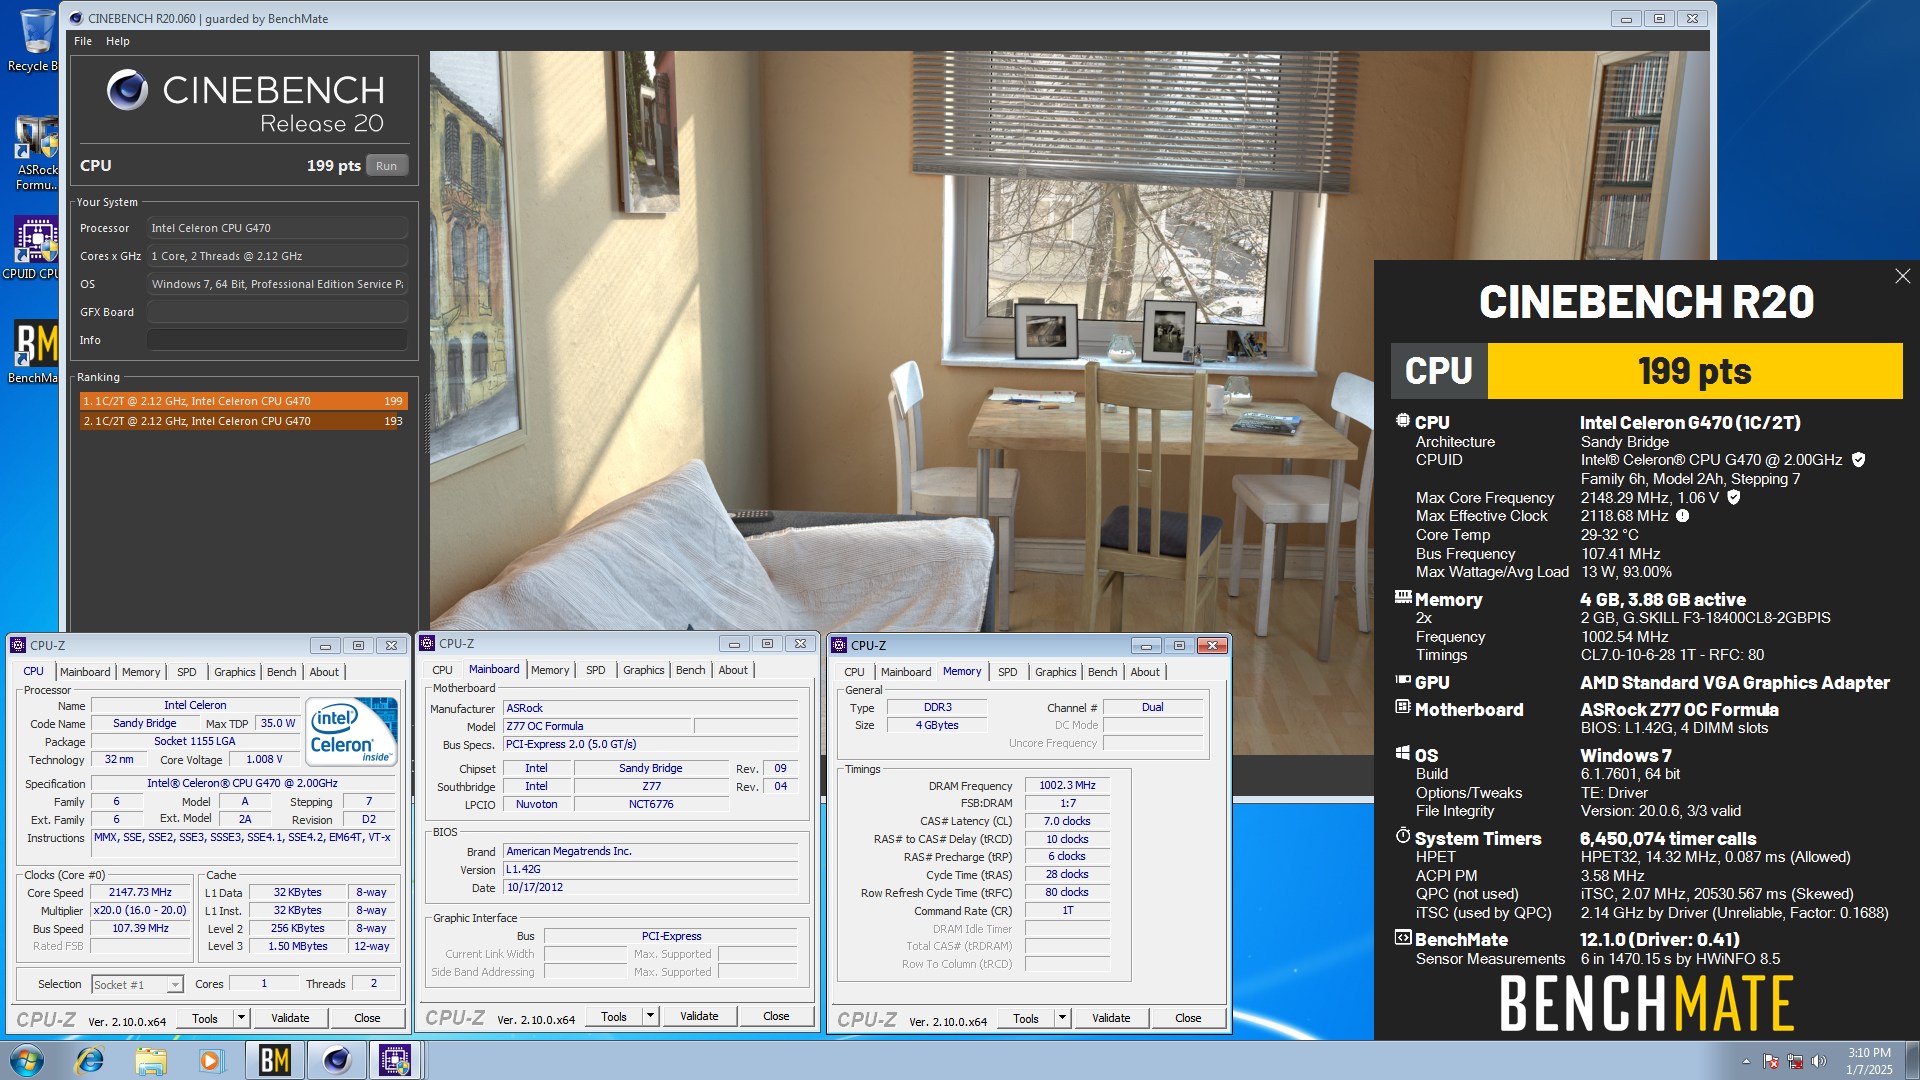The image size is (1920, 1080).
Task: Click the System Timers clock icon
Action: pos(1403,836)
